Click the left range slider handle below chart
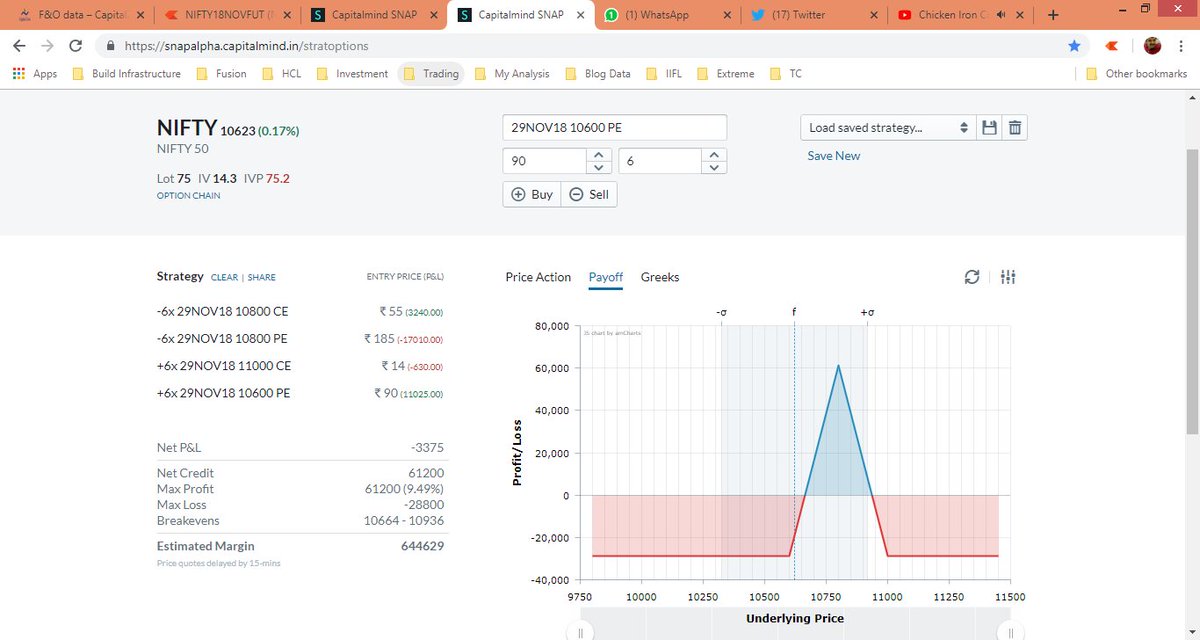 pos(579,632)
